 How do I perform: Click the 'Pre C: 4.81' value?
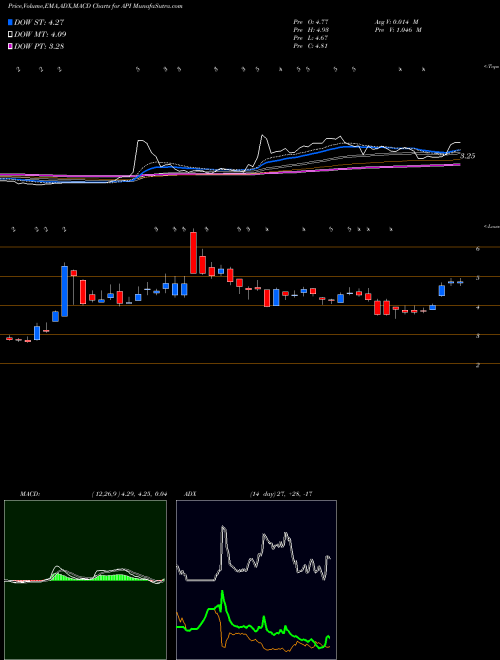coord(311,46)
